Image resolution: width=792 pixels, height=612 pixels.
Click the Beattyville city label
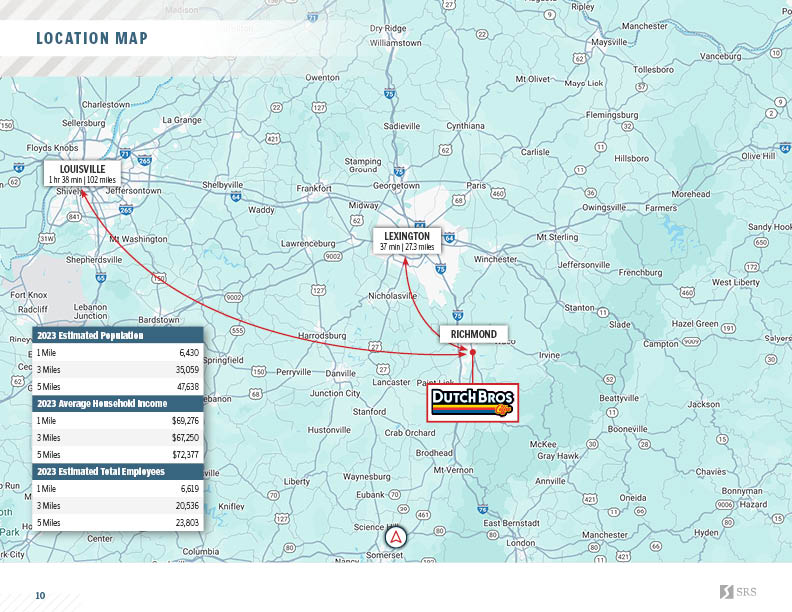click(x=619, y=398)
